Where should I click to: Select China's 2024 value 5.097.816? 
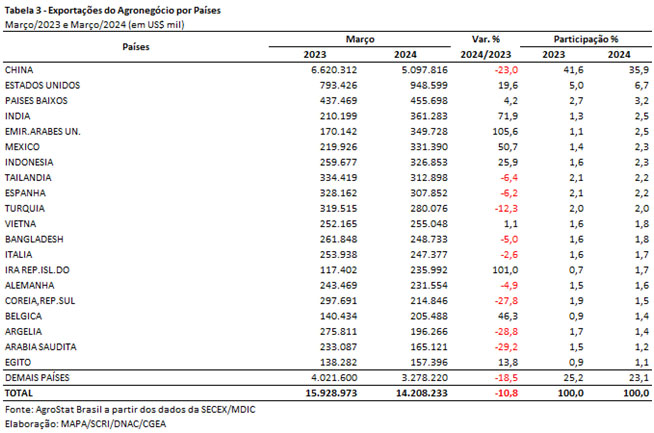425,70
